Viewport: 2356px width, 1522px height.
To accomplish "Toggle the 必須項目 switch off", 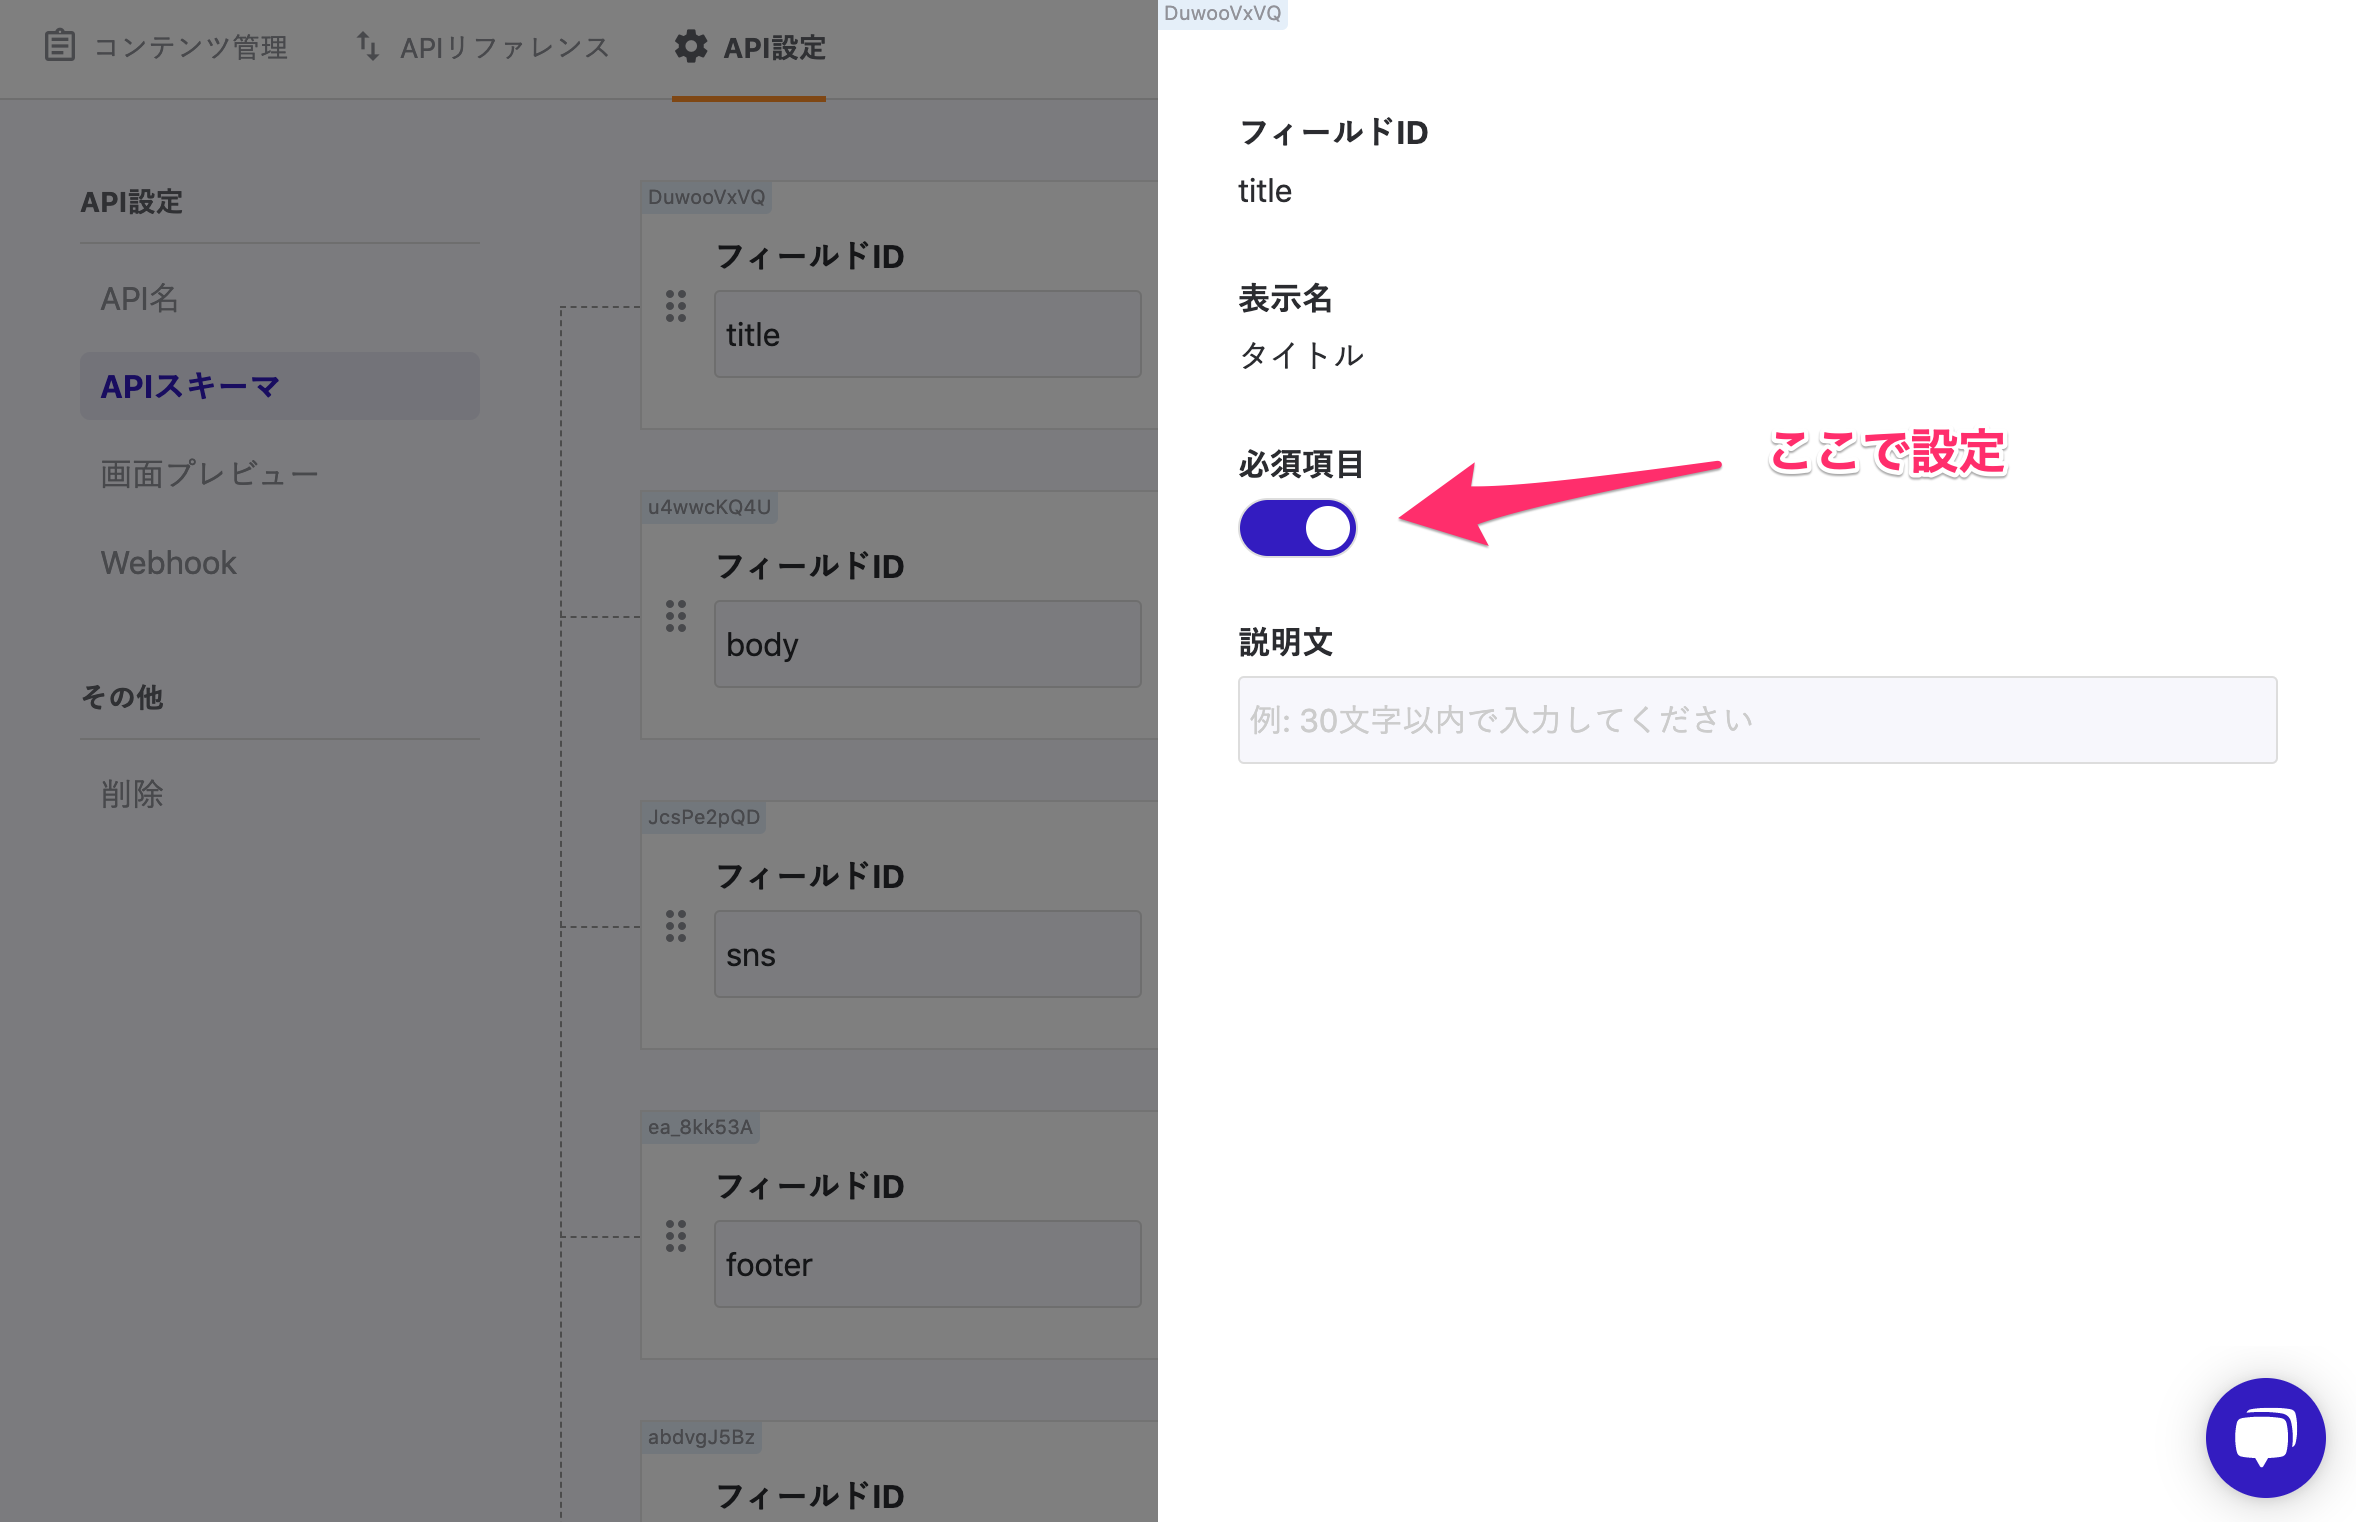I will [1297, 528].
